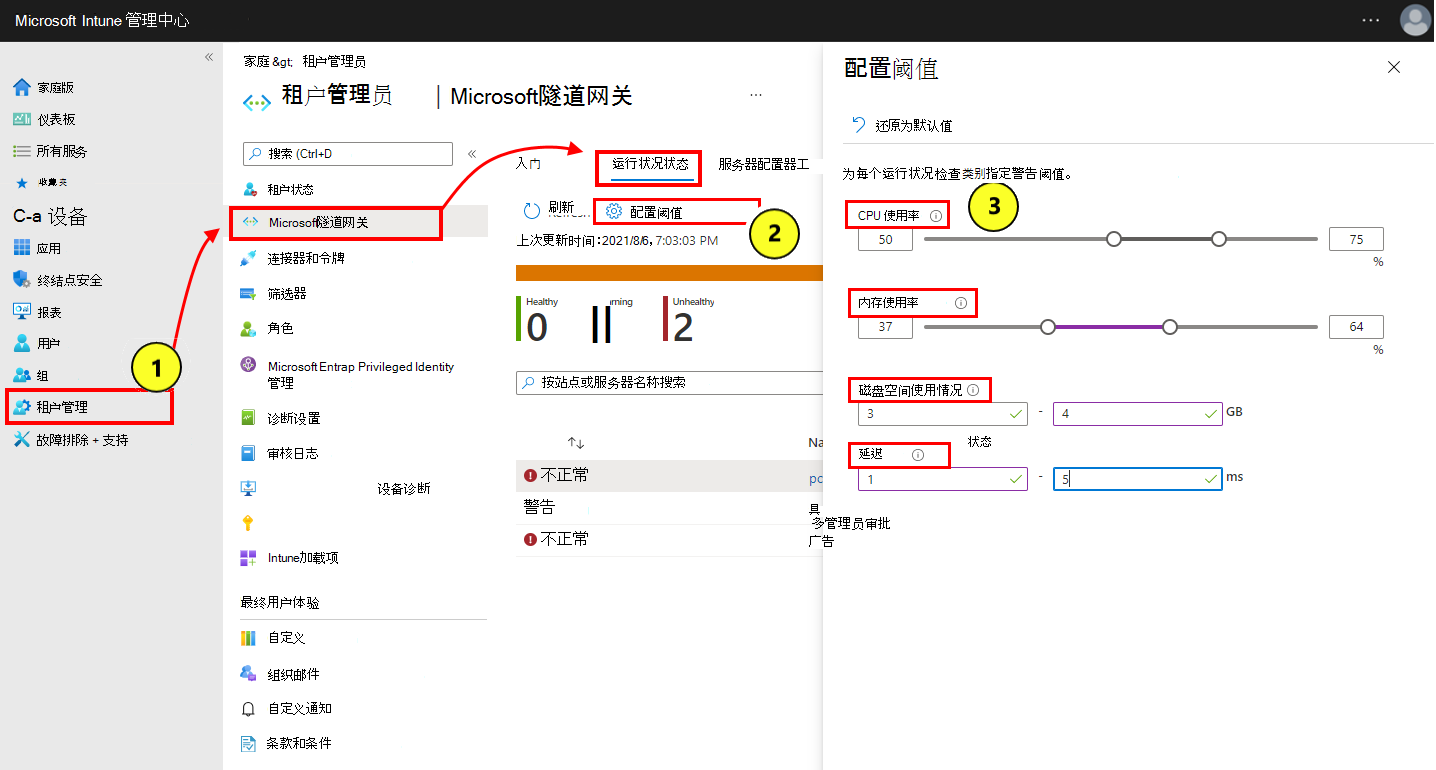This screenshot has height=770, width=1436.
Task: Click the CPU lower value field showing 50
Action: pyautogui.click(x=885, y=239)
